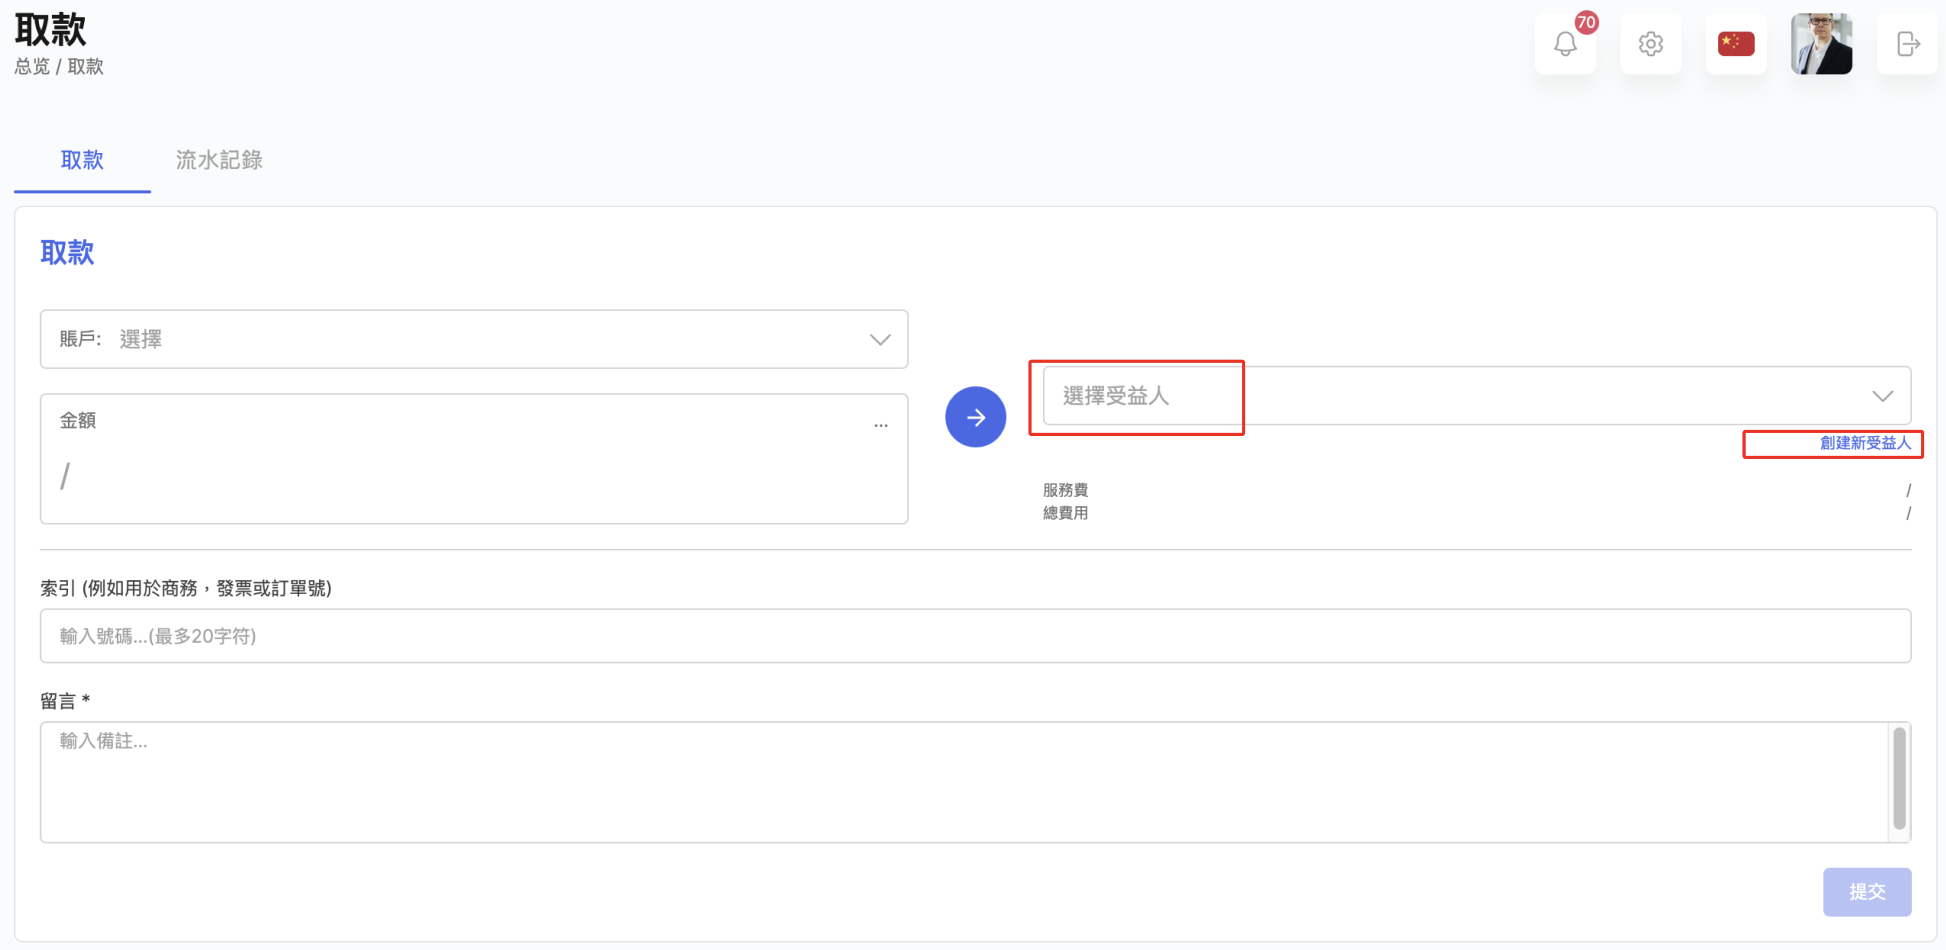This screenshot has width=1946, height=950.
Task: Click the logout icon
Action: tap(1908, 44)
